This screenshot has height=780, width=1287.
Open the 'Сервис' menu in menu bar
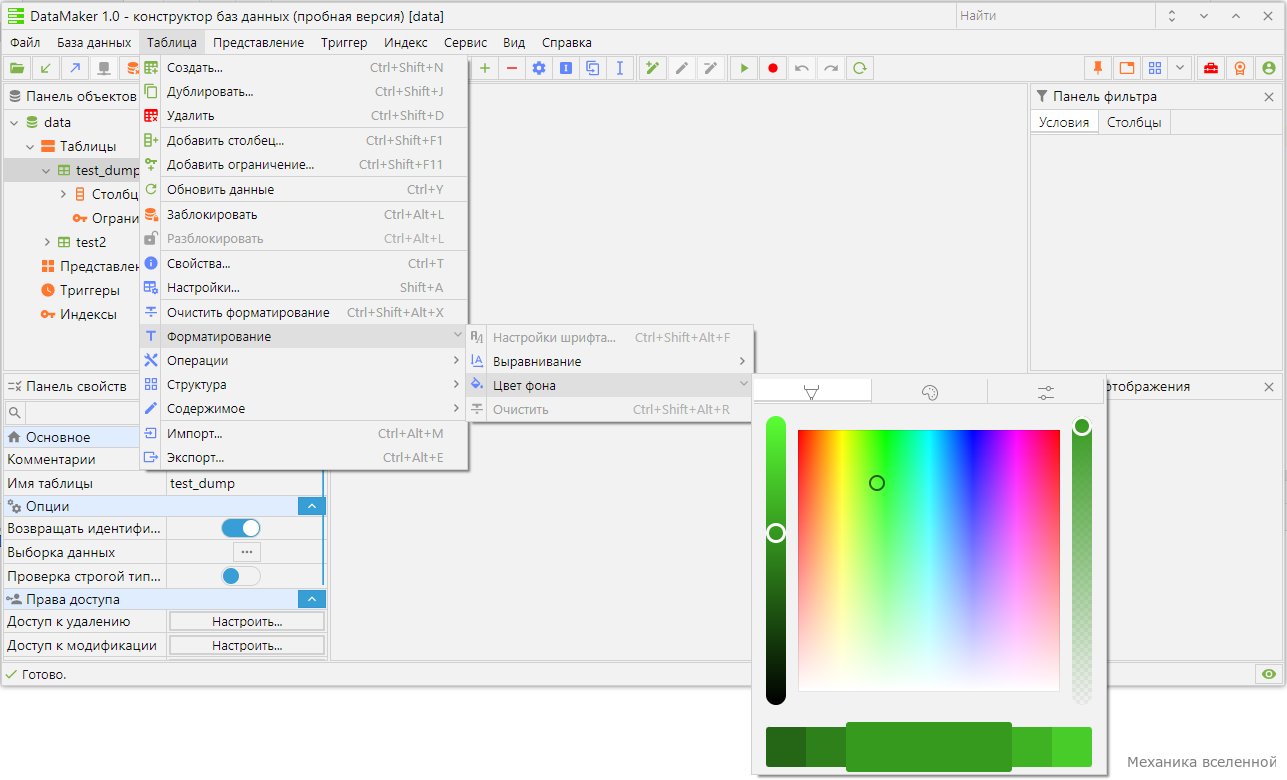coord(465,42)
